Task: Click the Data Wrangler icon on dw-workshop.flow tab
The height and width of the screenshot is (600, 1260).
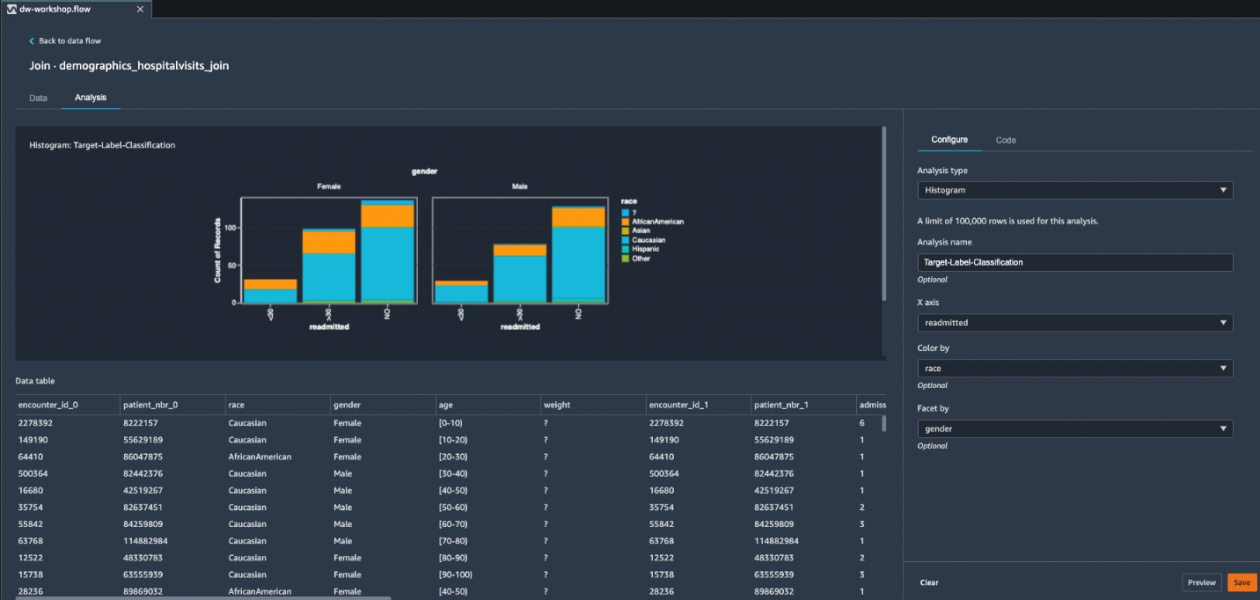Action: click(13, 9)
